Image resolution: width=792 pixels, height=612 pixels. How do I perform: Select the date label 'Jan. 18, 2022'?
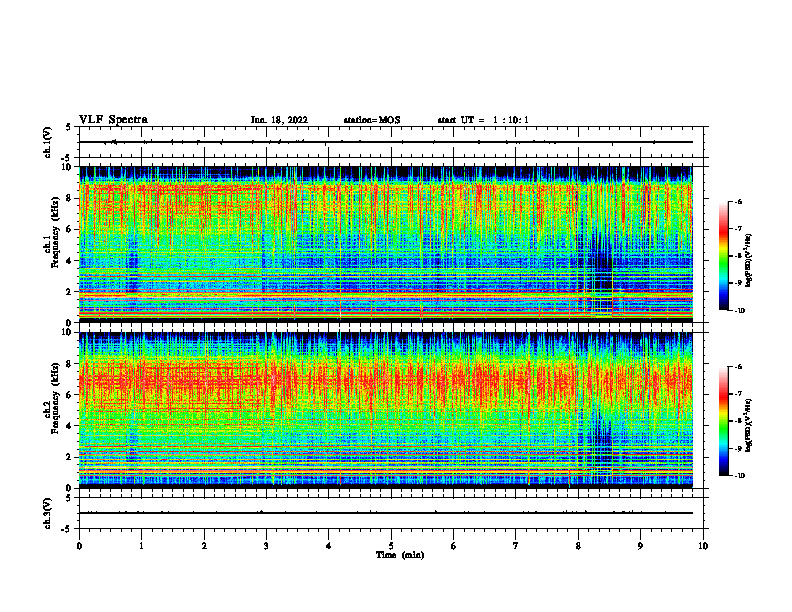279,120
